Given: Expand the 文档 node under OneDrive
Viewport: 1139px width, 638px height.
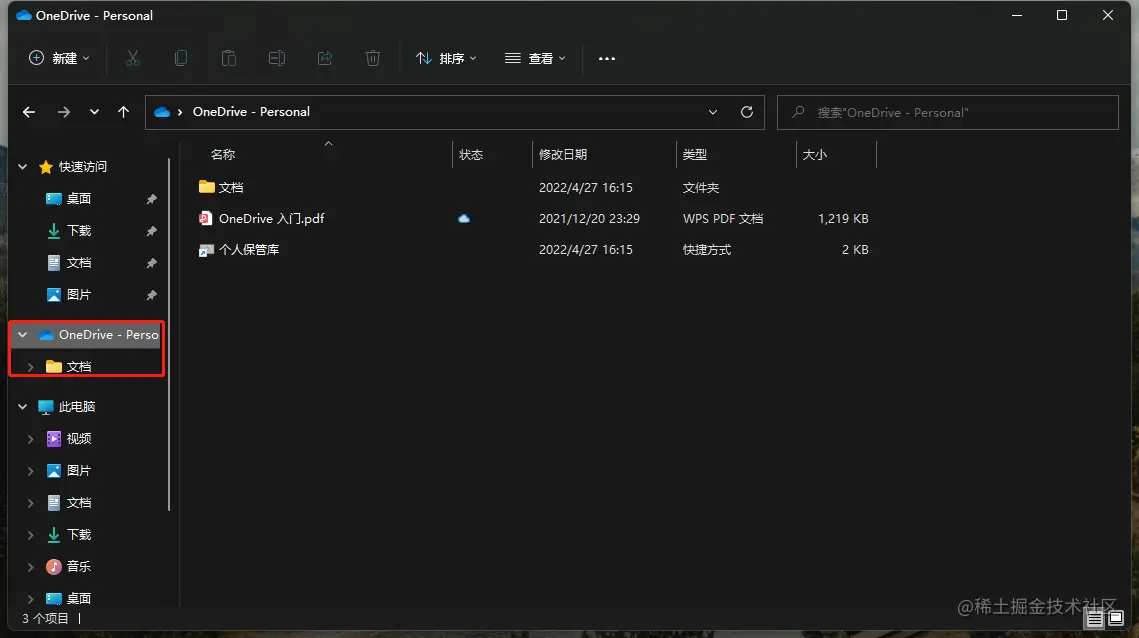Looking at the screenshot, I should coord(31,367).
